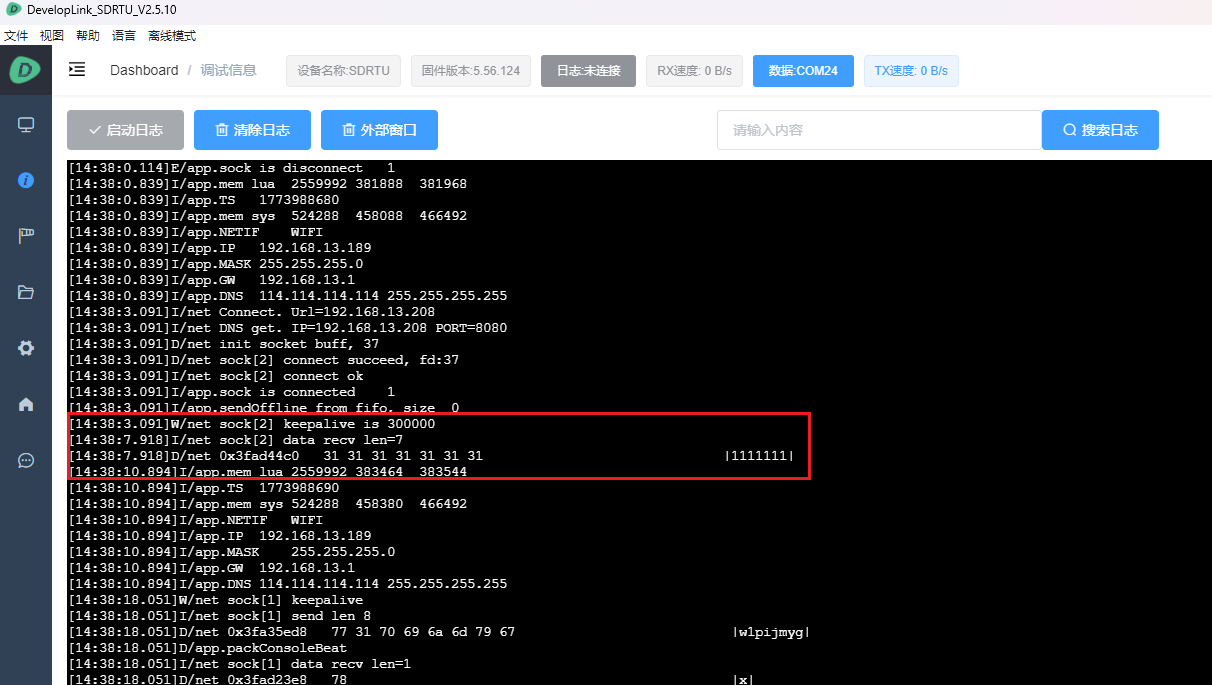Click the DevelopLink logo in the sidebar
Viewport: 1212px width, 685px height.
point(25,70)
